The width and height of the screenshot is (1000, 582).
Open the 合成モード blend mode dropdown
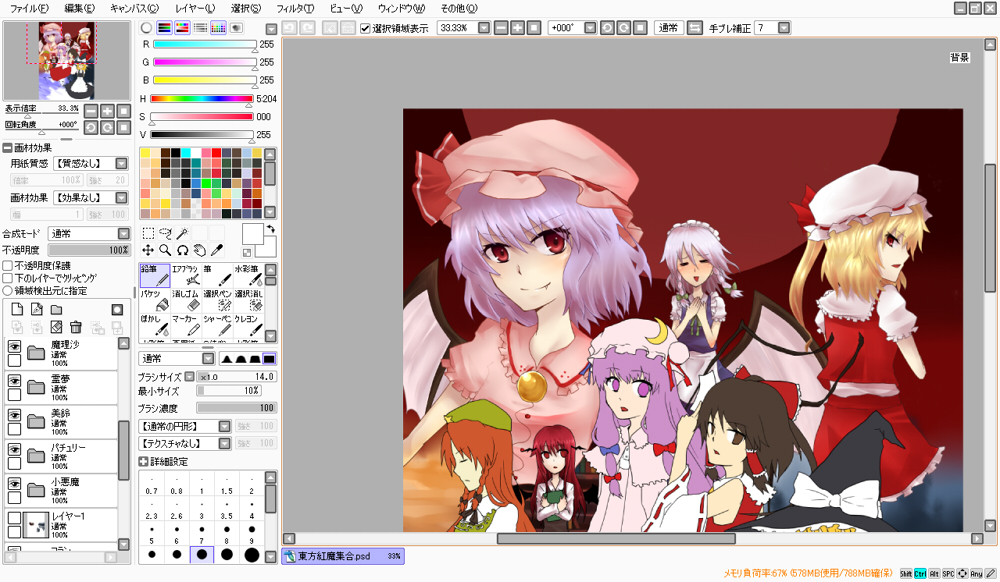124,233
